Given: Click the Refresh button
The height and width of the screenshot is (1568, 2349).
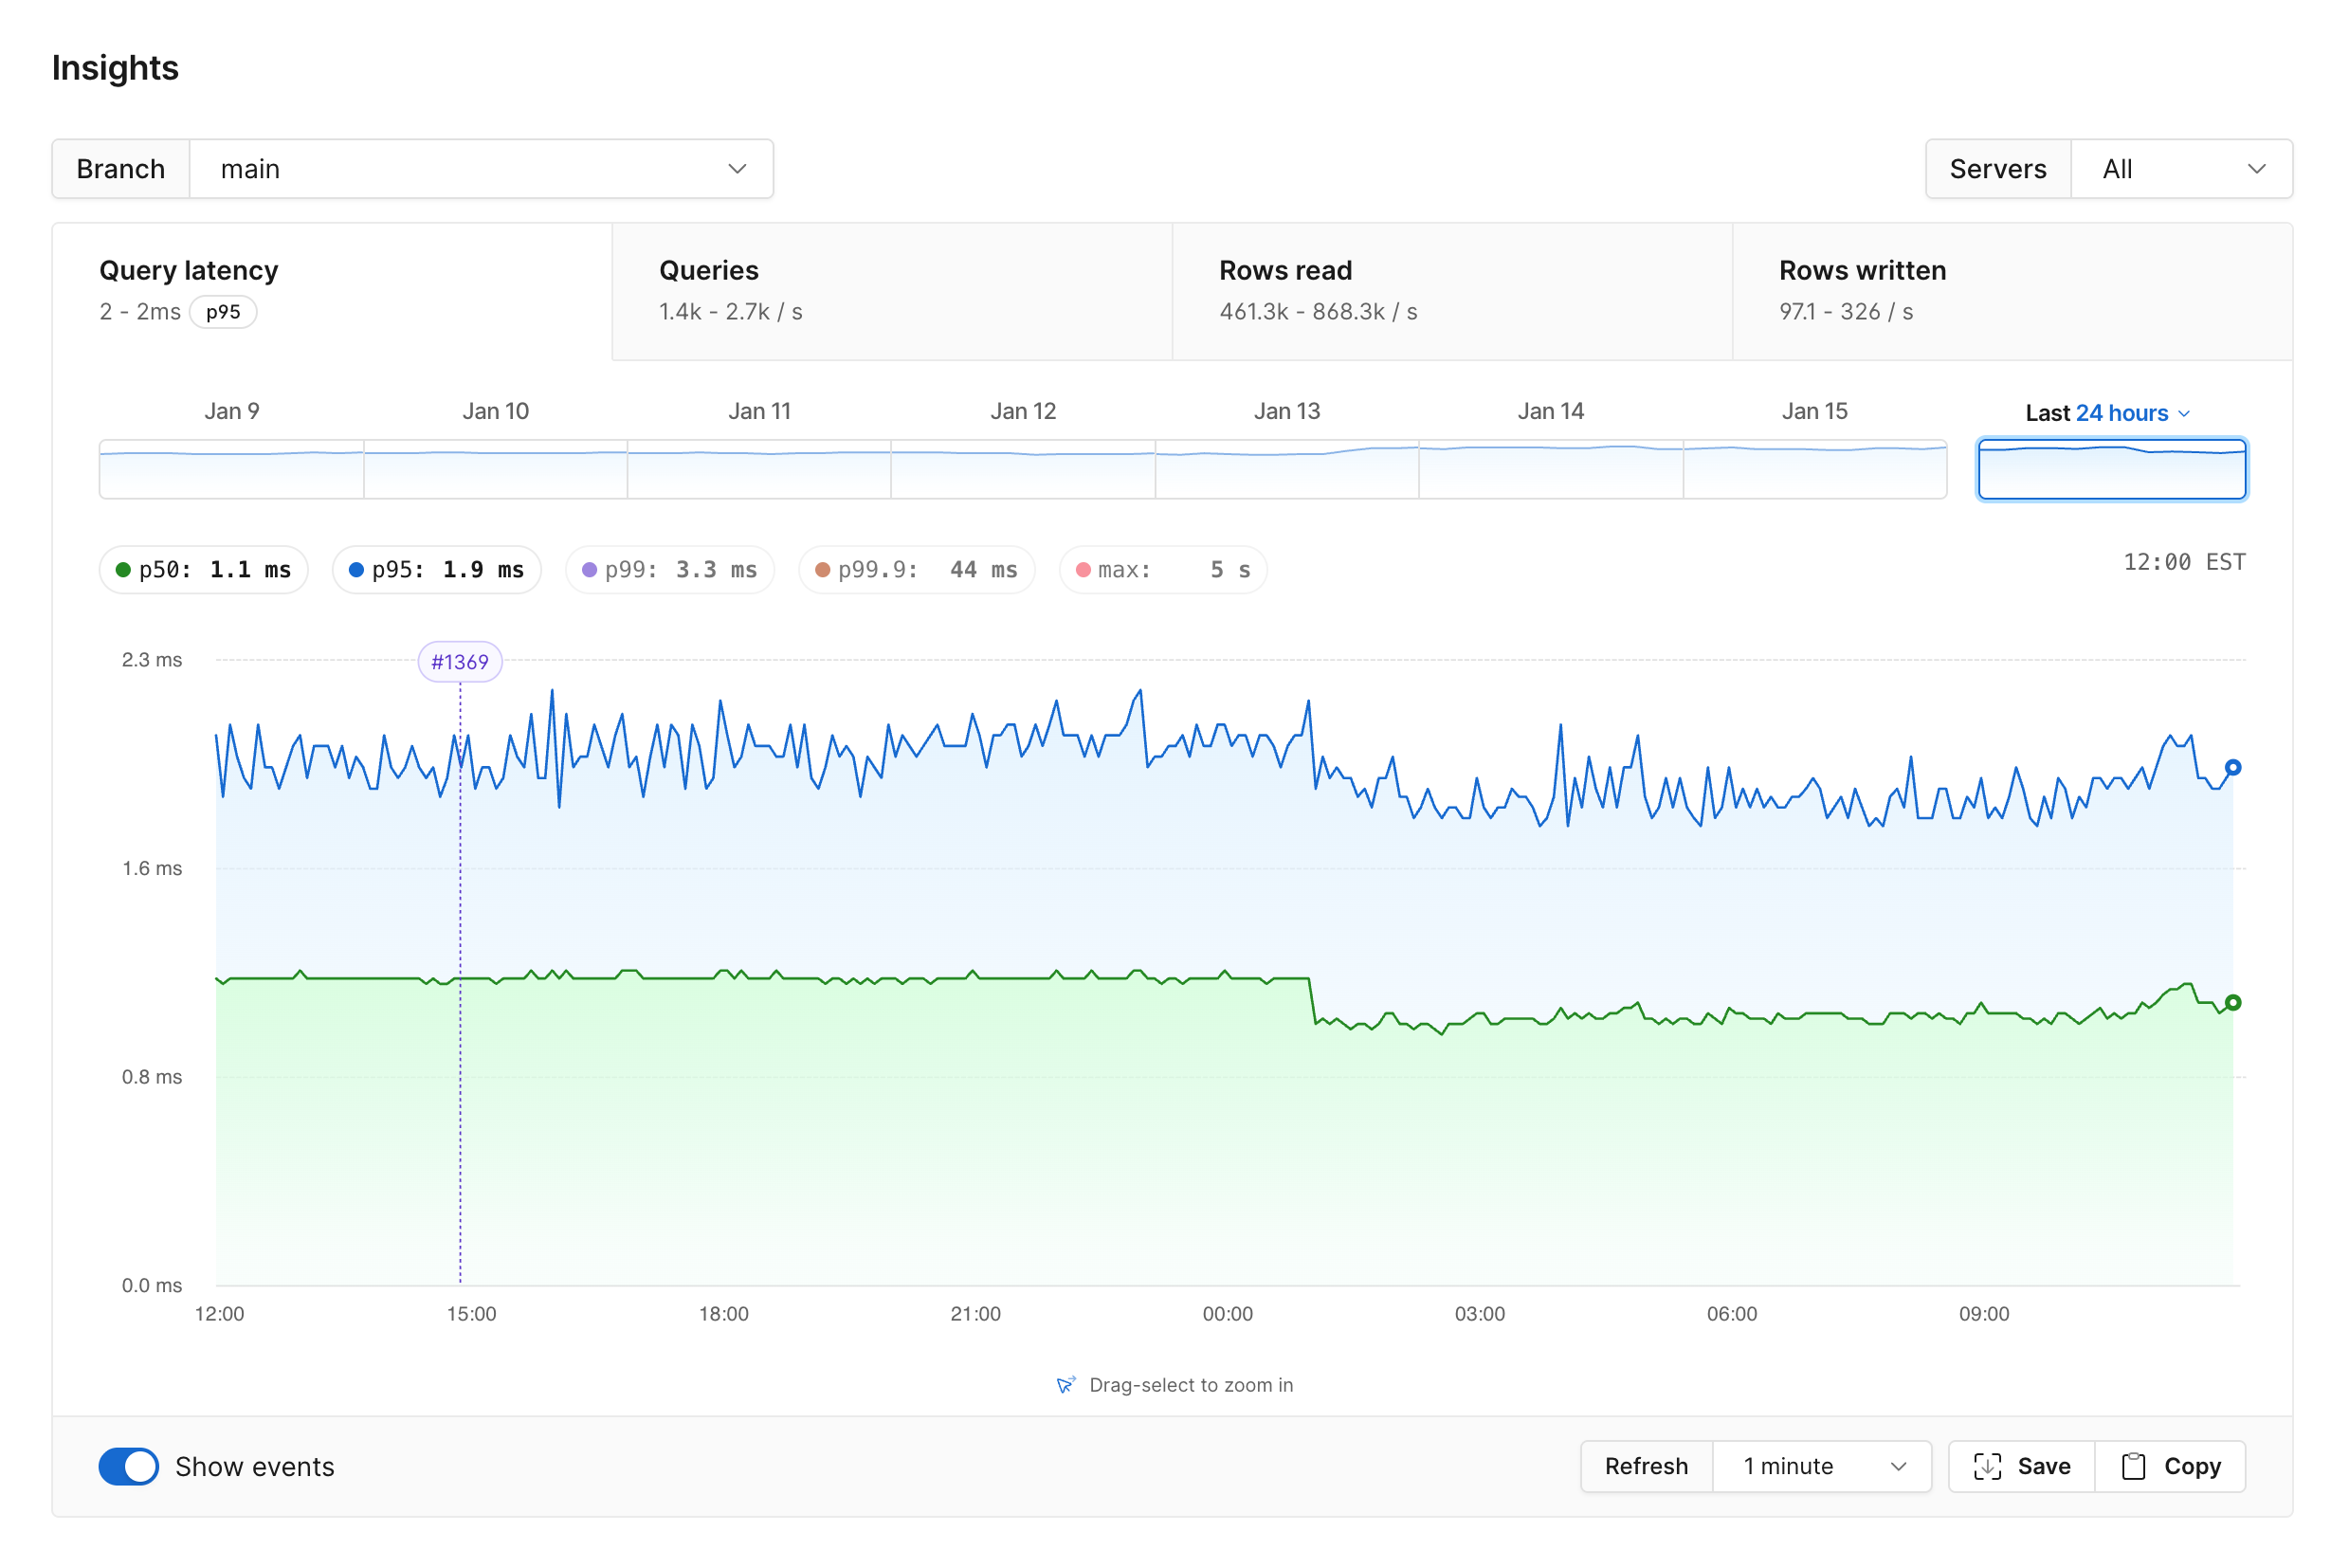Looking at the screenshot, I should click(1645, 1466).
